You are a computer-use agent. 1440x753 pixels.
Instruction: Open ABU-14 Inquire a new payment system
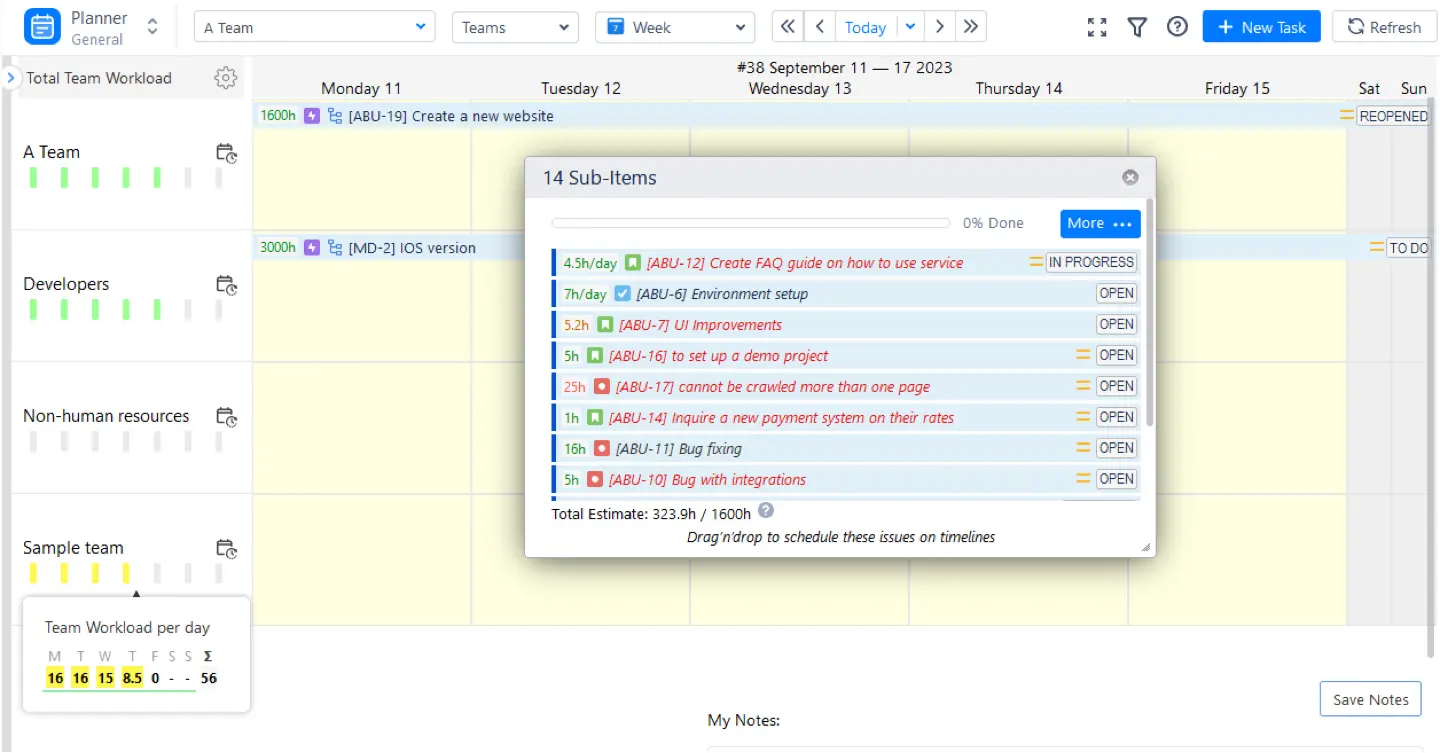click(x=782, y=418)
